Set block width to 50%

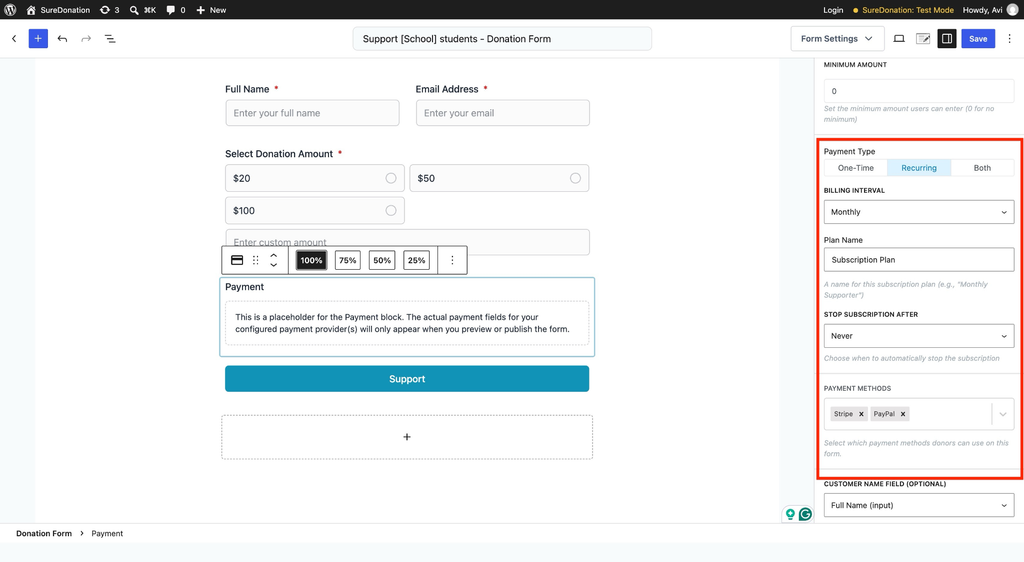[382, 260]
